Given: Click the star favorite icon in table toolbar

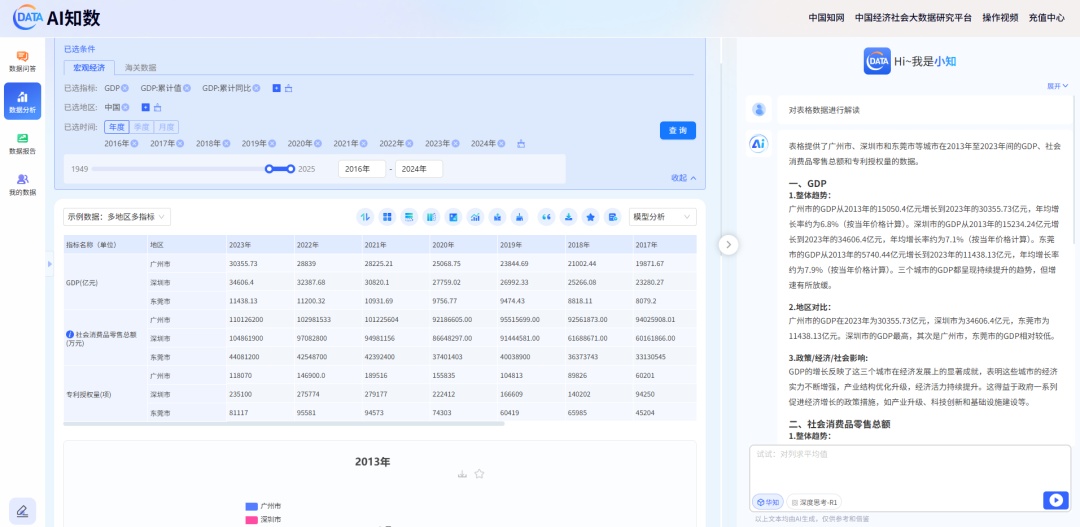Looking at the screenshot, I should 590,217.
